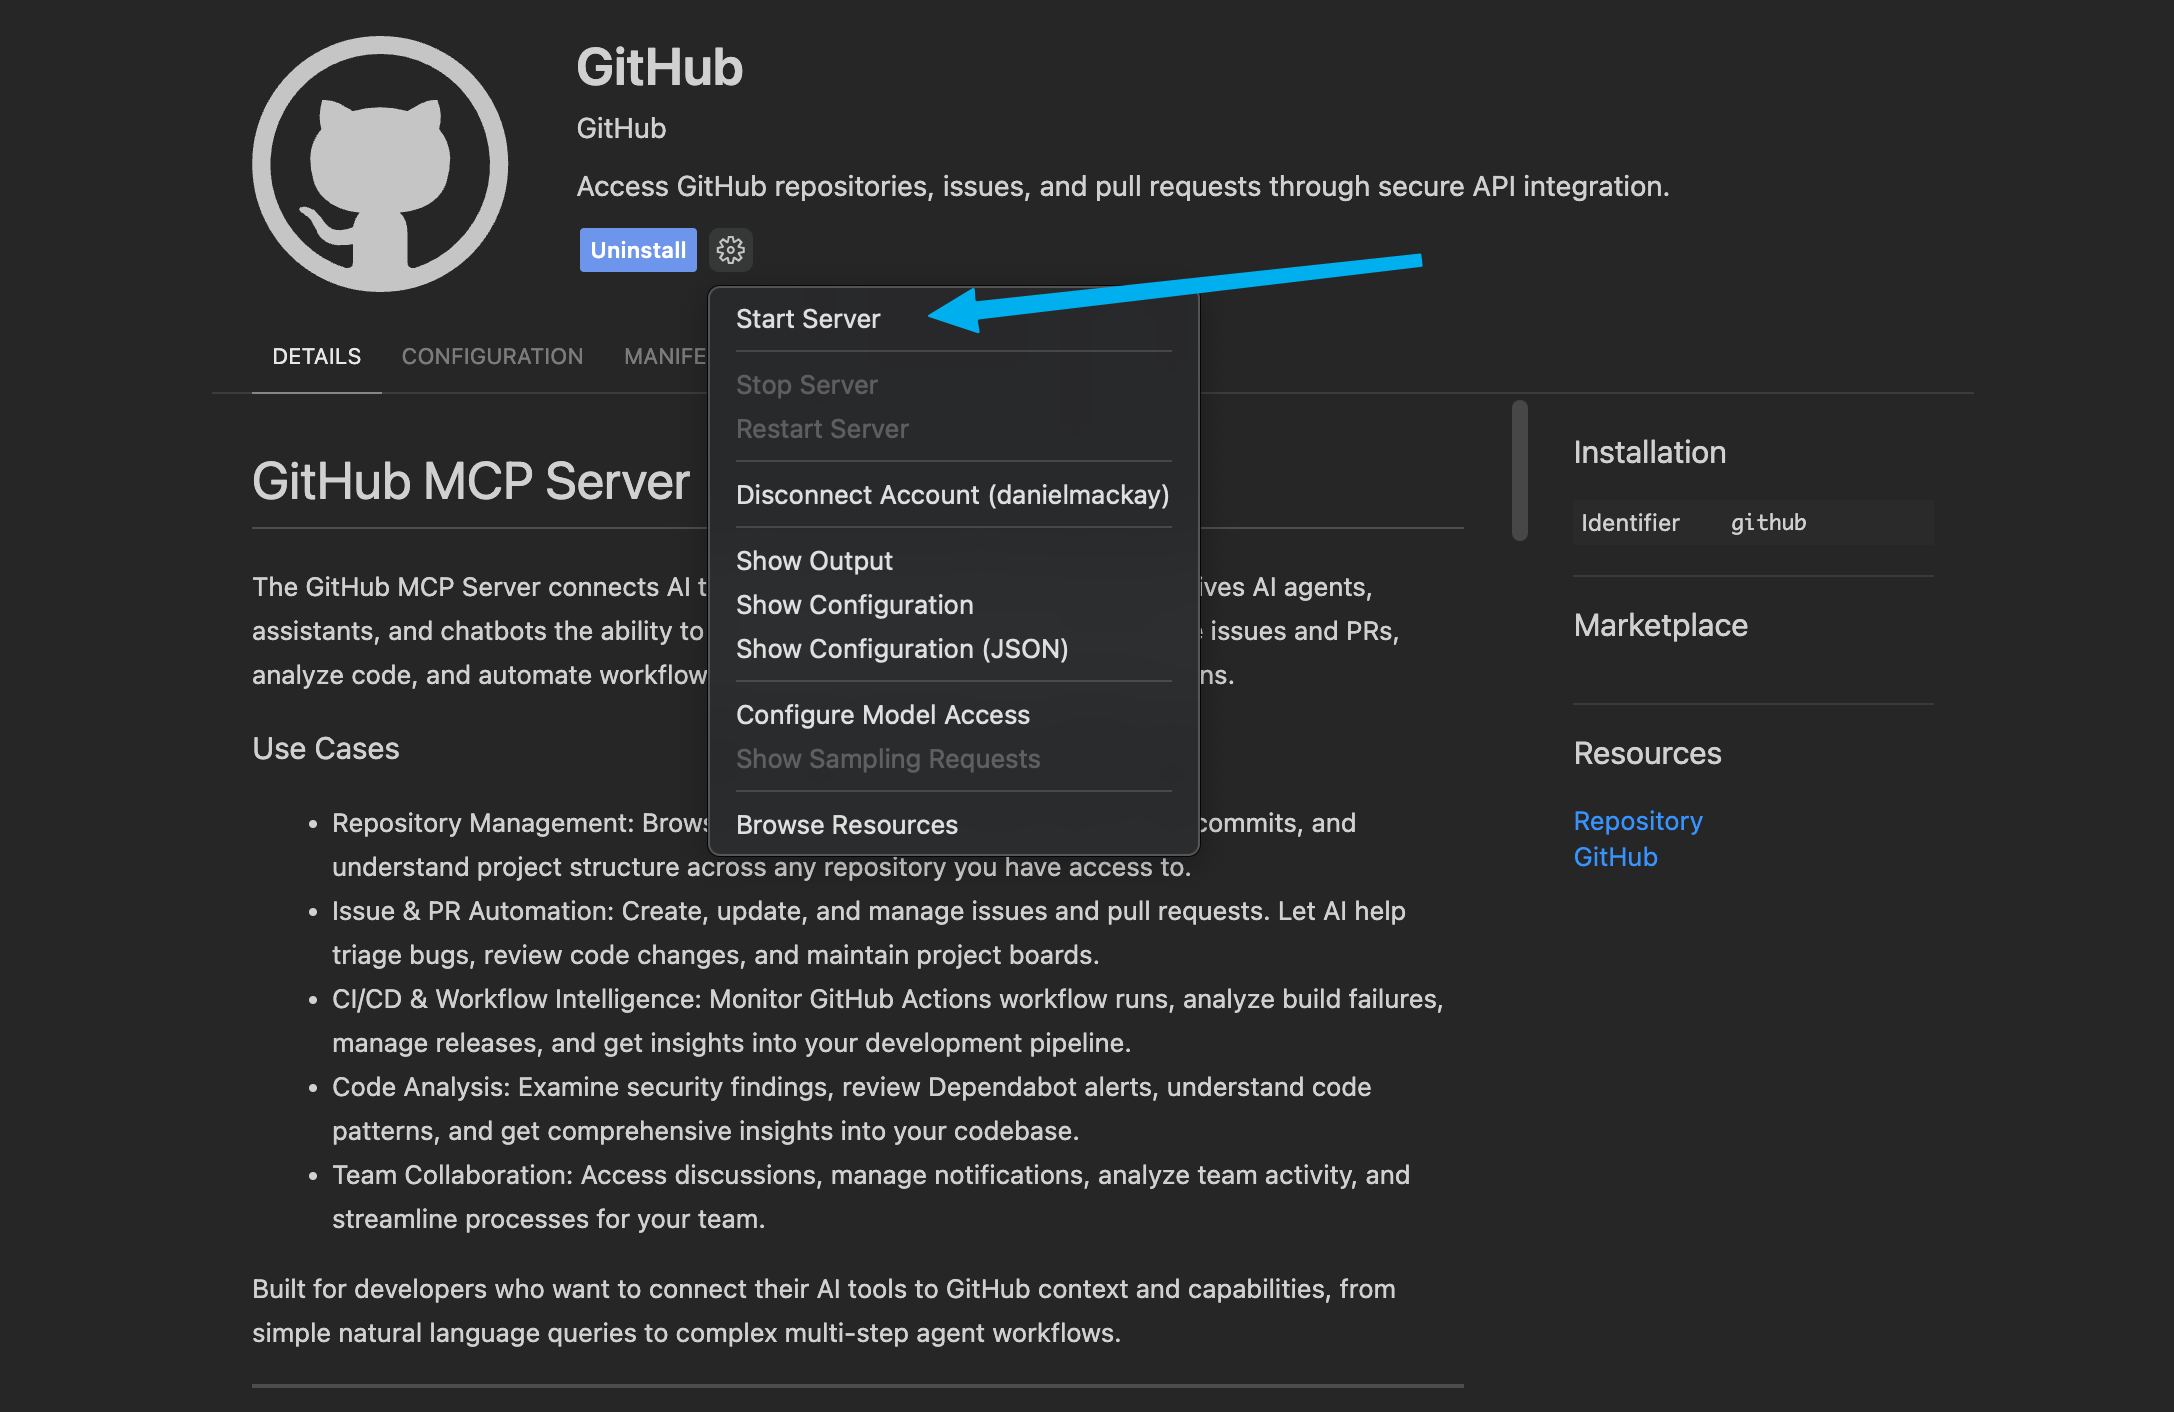2174x1412 pixels.
Task: Disconnect the danielmackay account
Action: coord(952,494)
